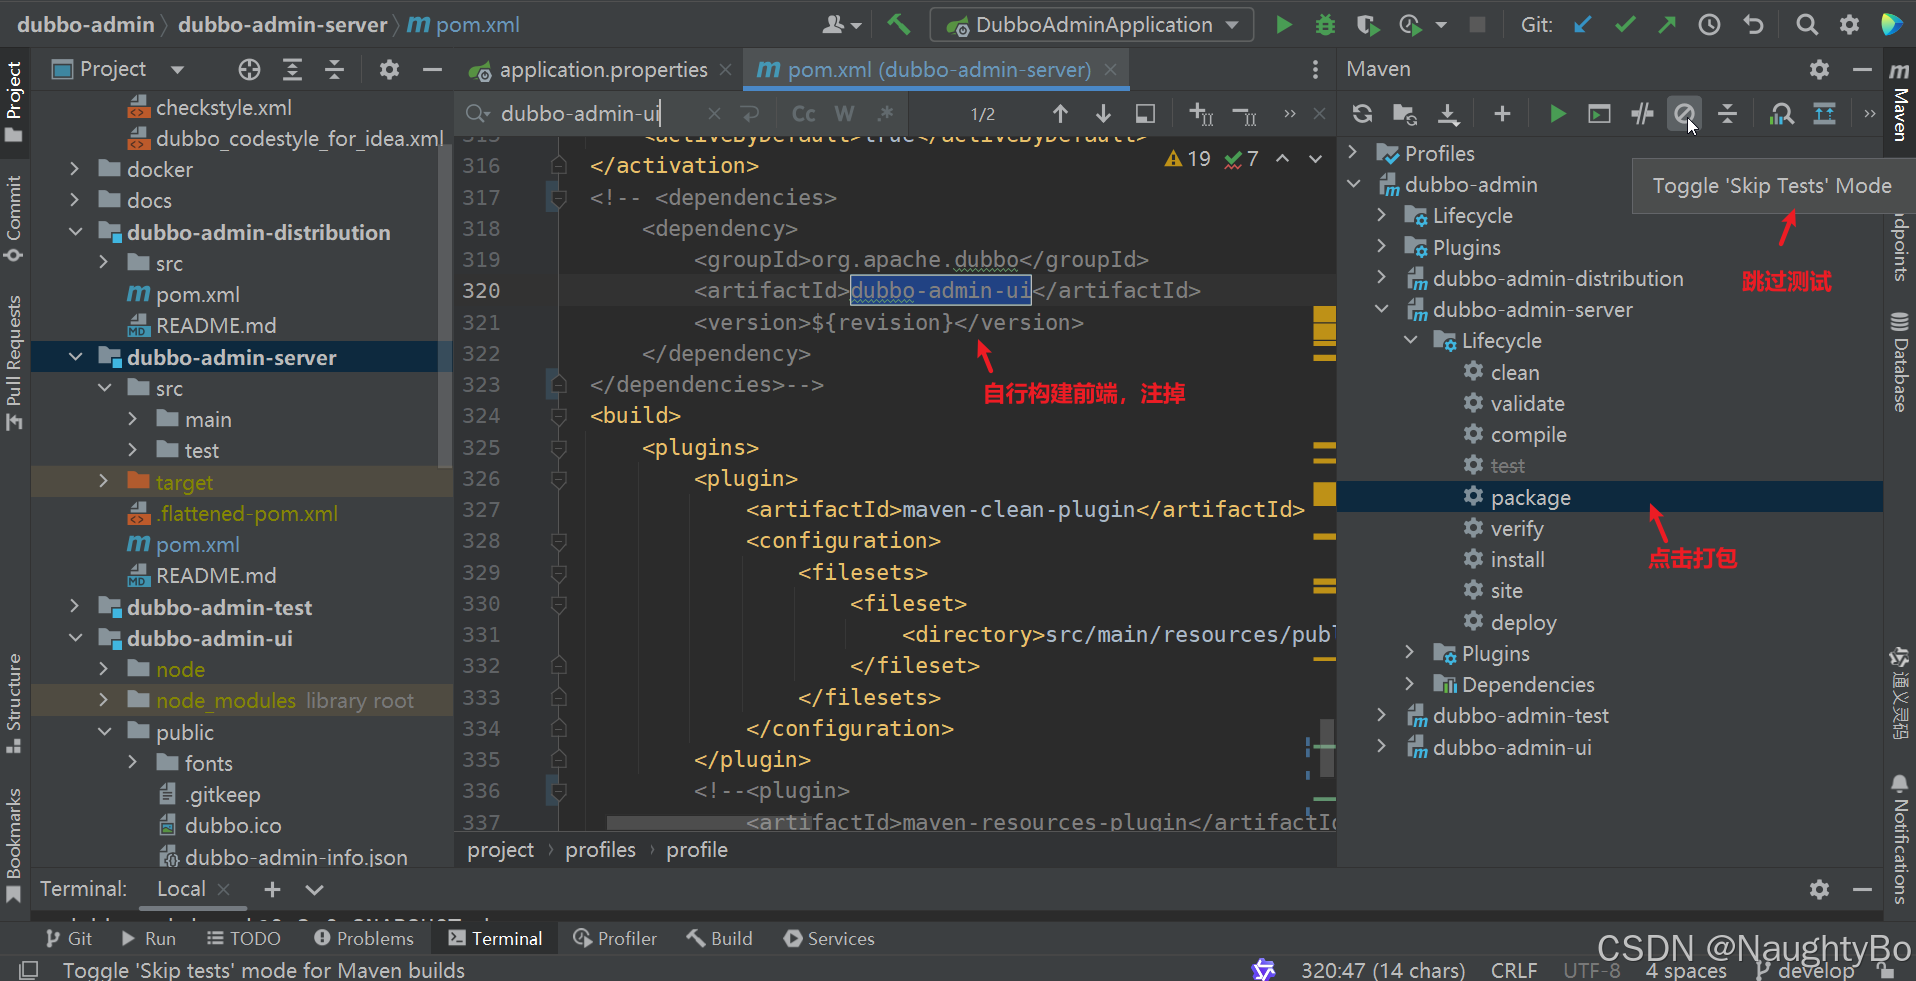The image size is (1916, 981).
Task: Run DubboAdminApplication with green play icon
Action: click(x=1284, y=24)
